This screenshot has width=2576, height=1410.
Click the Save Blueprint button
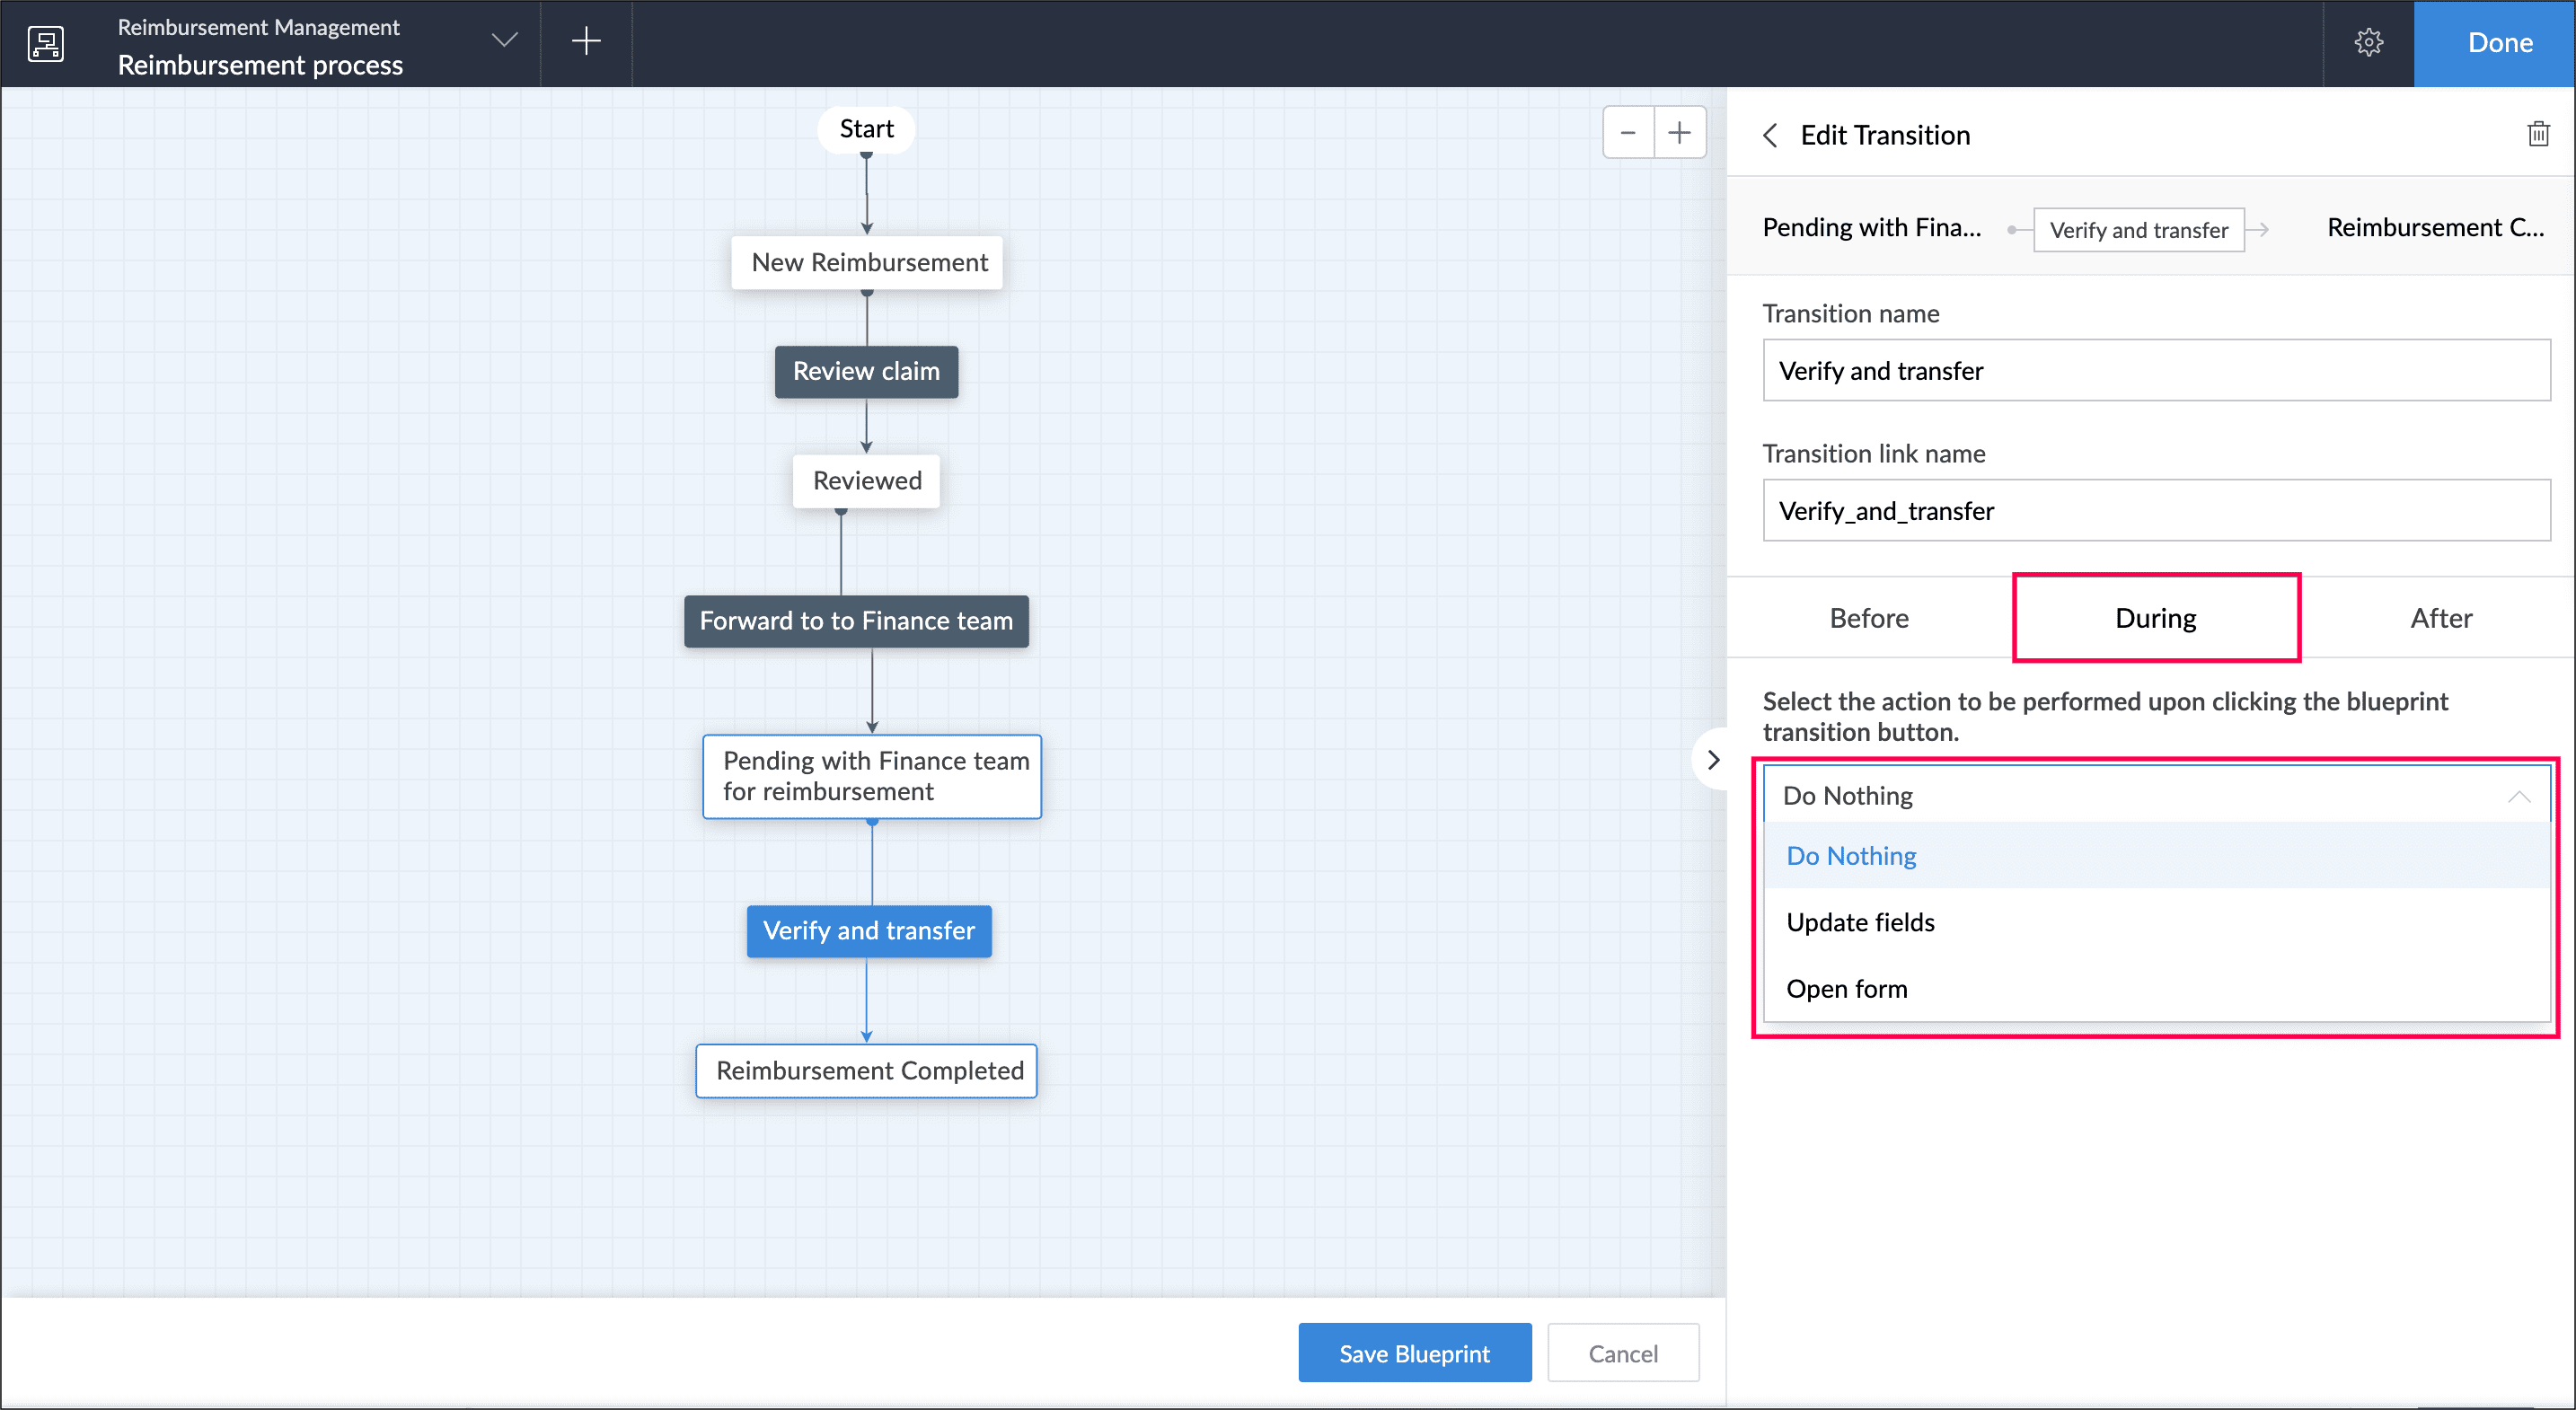[1414, 1353]
